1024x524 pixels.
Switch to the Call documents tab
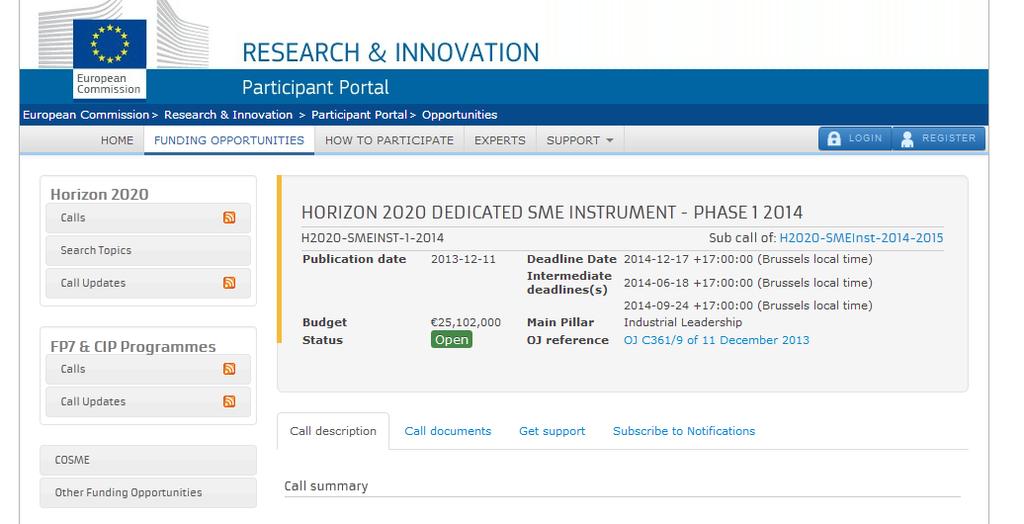click(x=448, y=431)
